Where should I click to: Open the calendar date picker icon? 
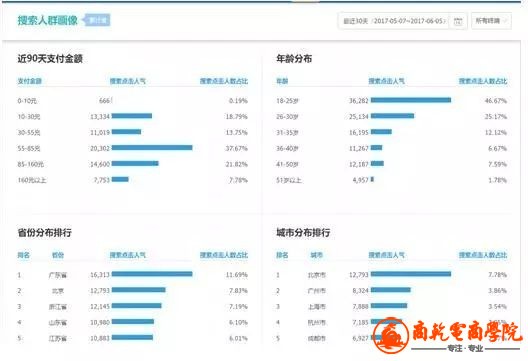coord(458,21)
